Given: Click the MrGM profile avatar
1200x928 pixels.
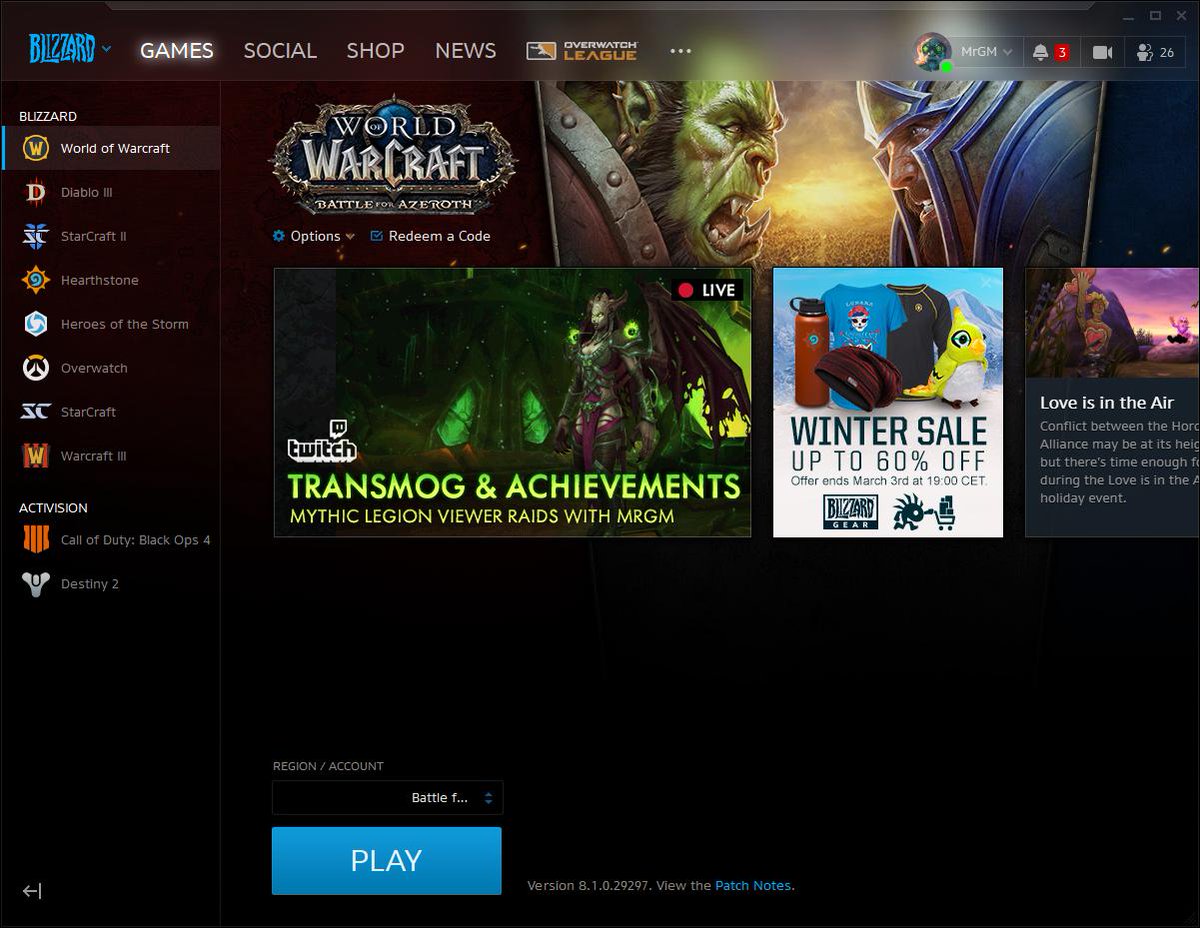Looking at the screenshot, I should tap(932, 52).
